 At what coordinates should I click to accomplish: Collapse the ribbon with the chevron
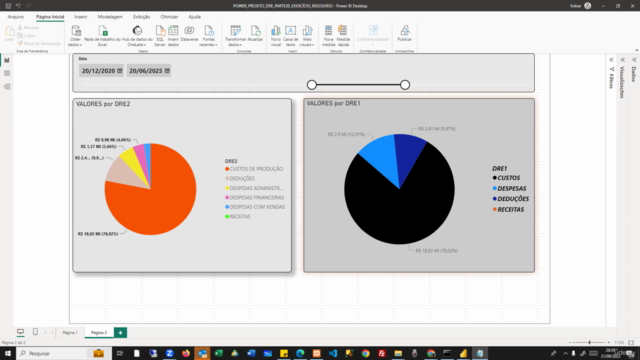pos(636,50)
